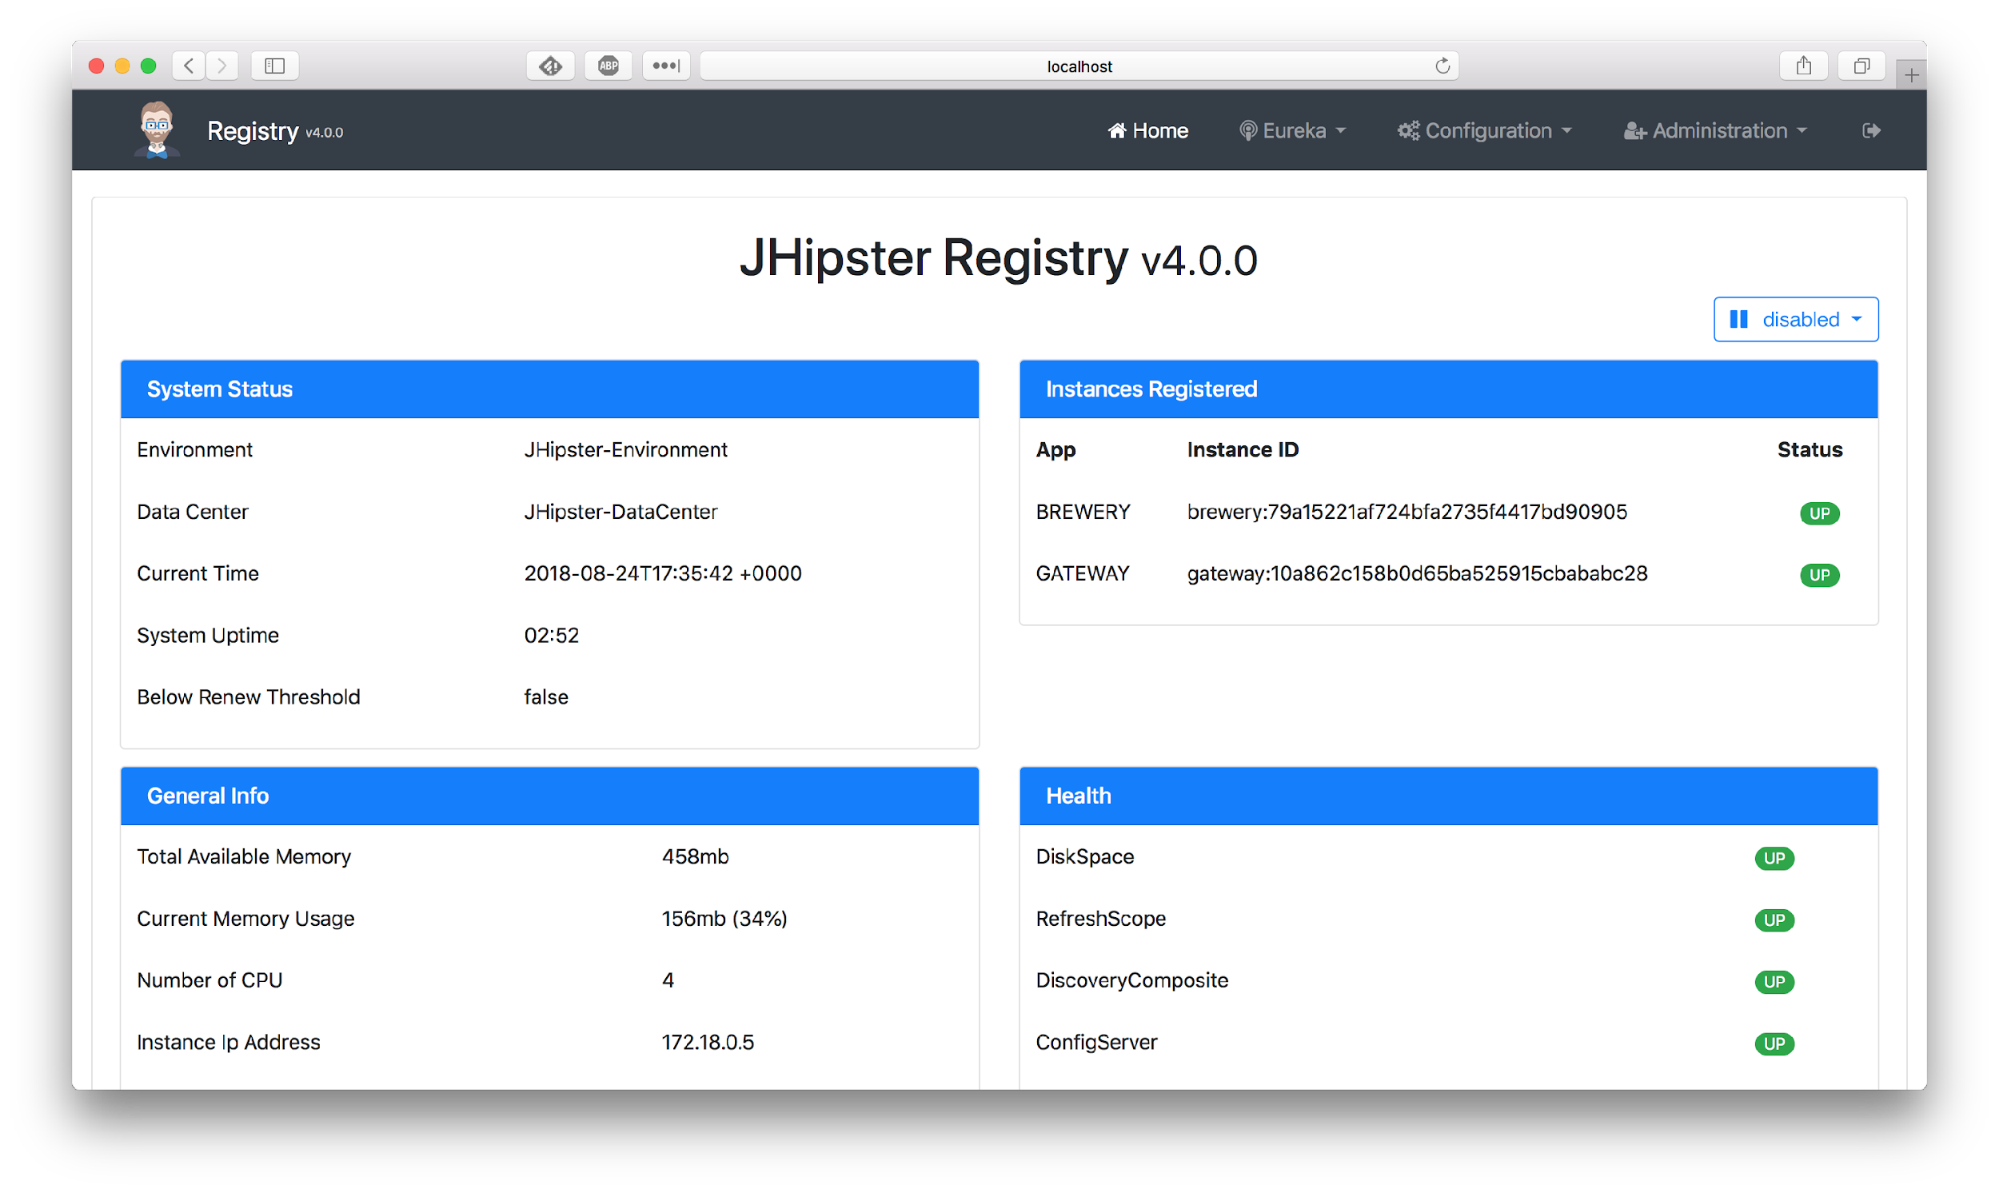Click the extensions ellipsis icon in toolbar

point(666,65)
